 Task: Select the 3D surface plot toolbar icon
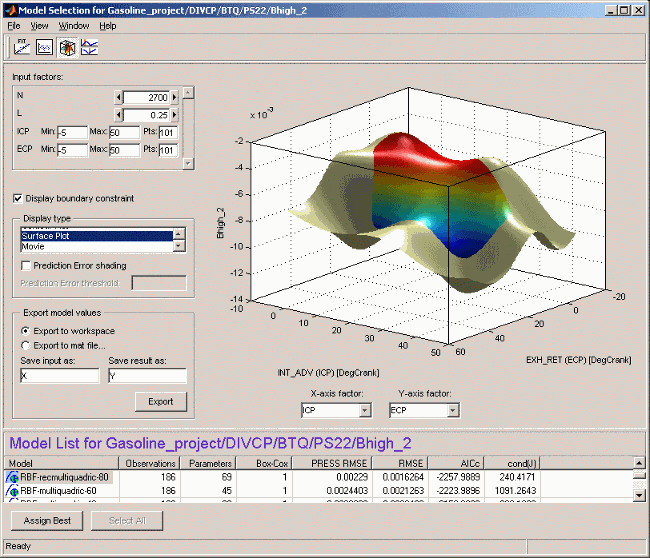coord(67,46)
